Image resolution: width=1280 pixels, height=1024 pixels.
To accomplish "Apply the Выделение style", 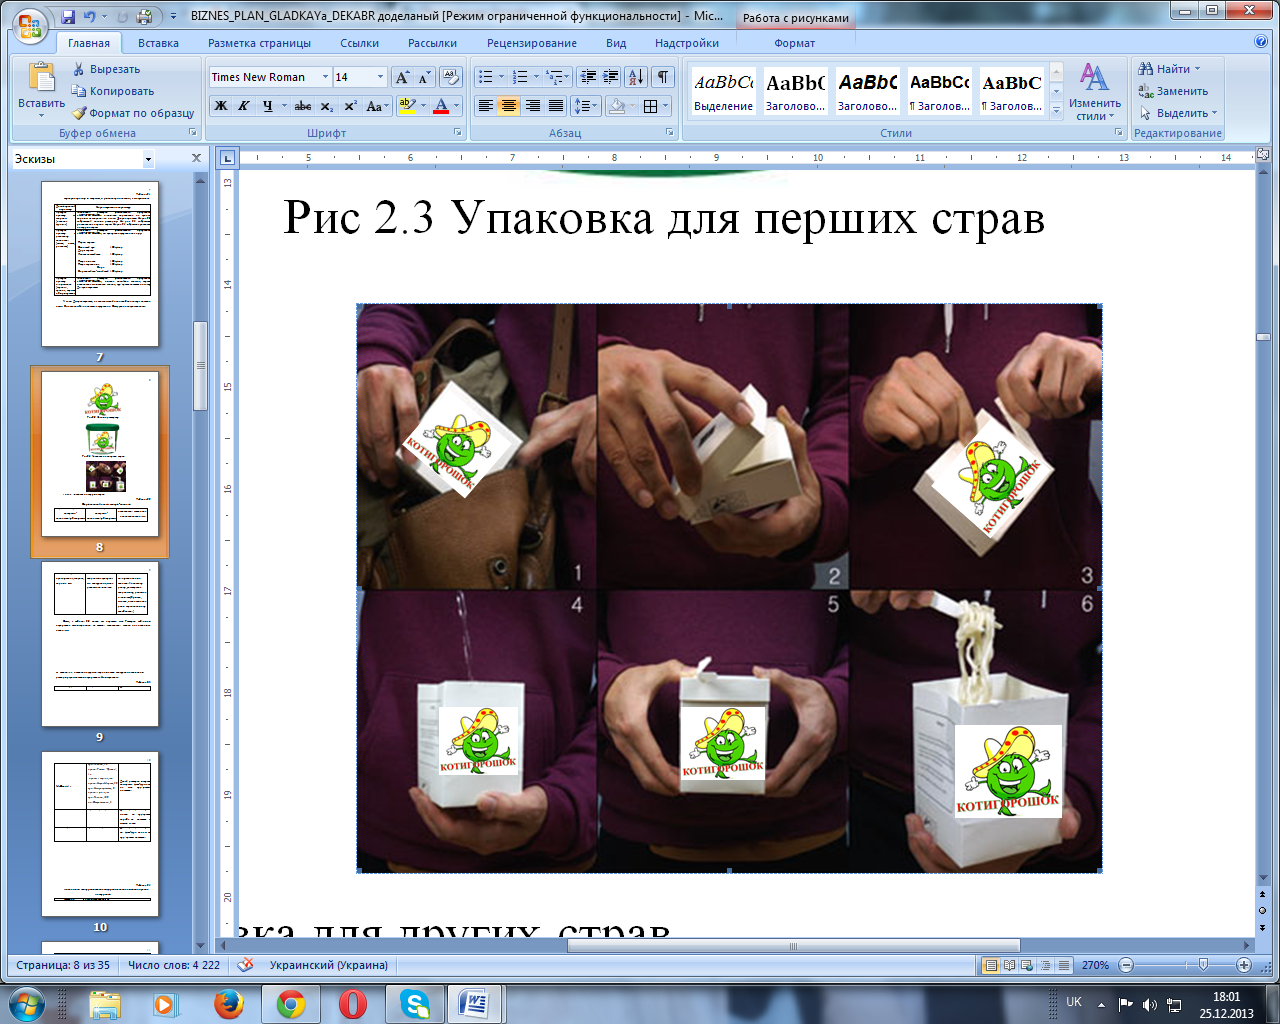I will [x=723, y=92].
